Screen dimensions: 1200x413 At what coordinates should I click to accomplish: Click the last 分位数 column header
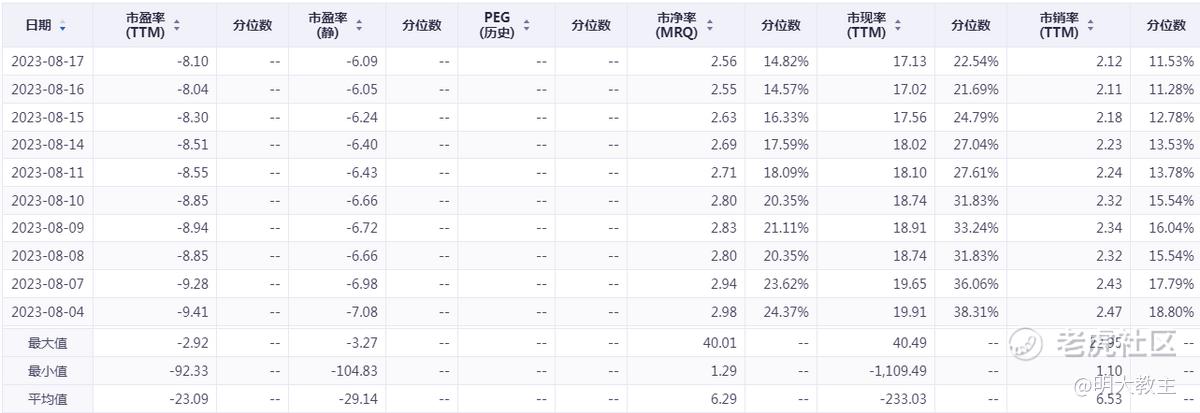(x=1166, y=26)
